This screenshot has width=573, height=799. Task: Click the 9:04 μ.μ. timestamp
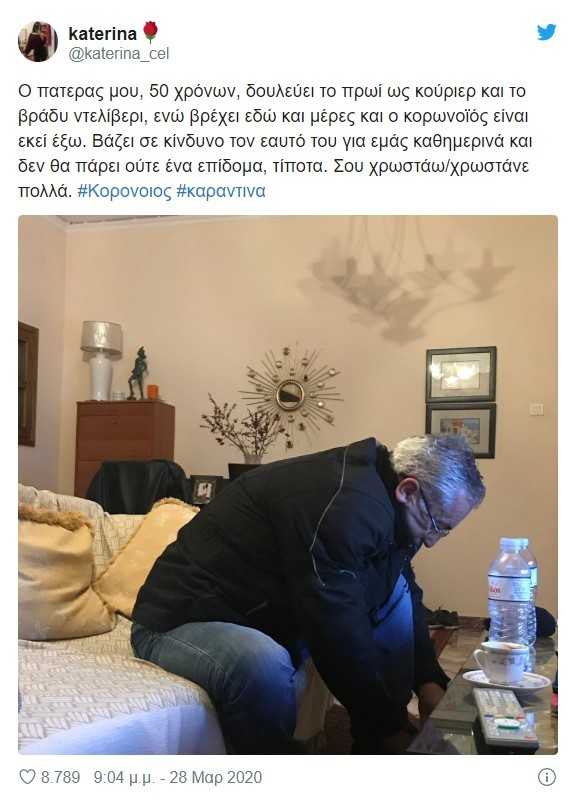[x=123, y=777]
